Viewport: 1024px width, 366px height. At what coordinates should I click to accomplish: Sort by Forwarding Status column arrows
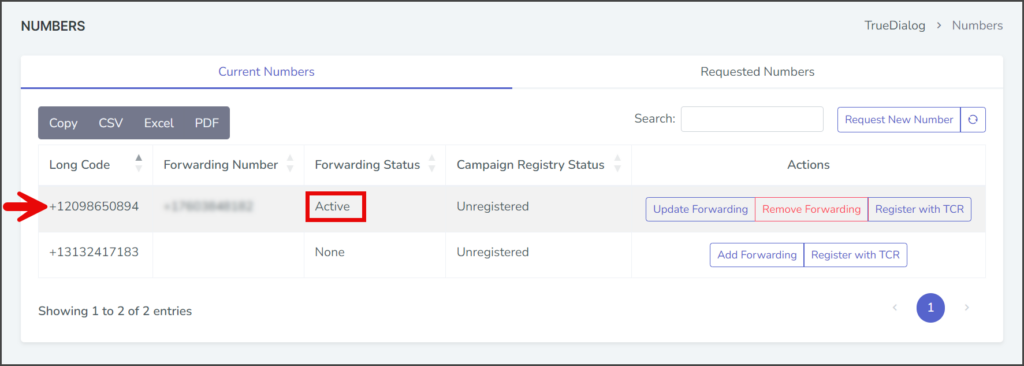coord(431,163)
